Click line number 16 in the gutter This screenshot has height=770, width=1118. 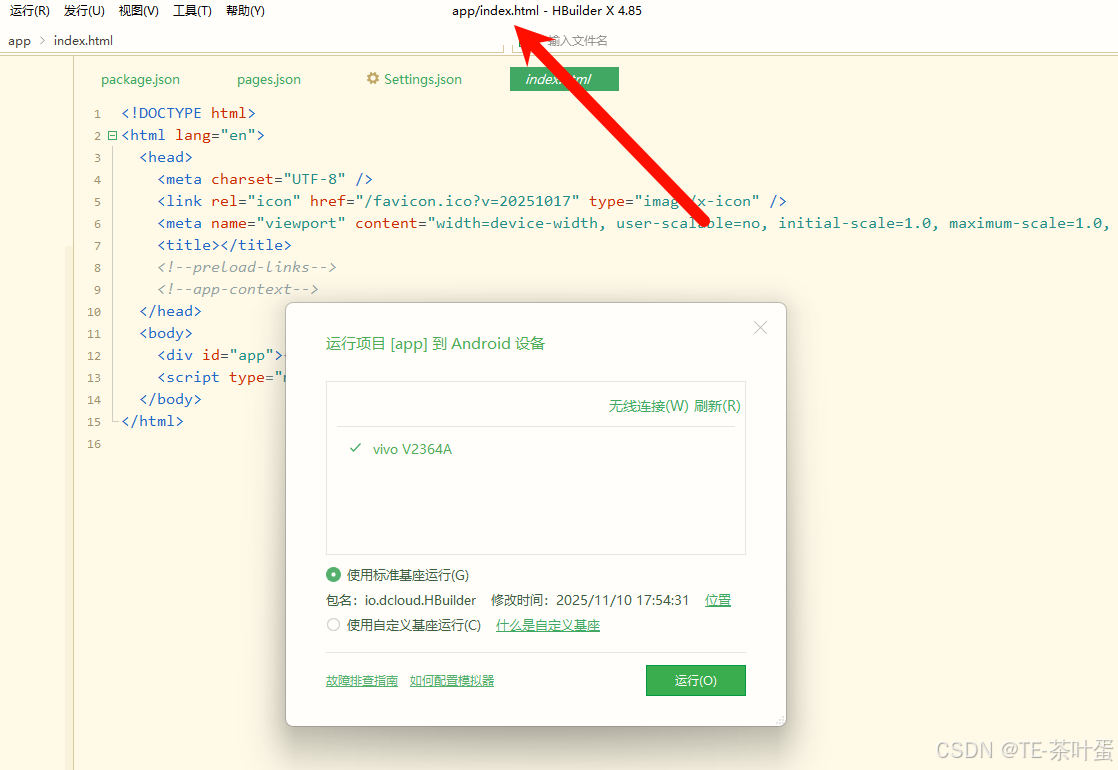point(94,444)
